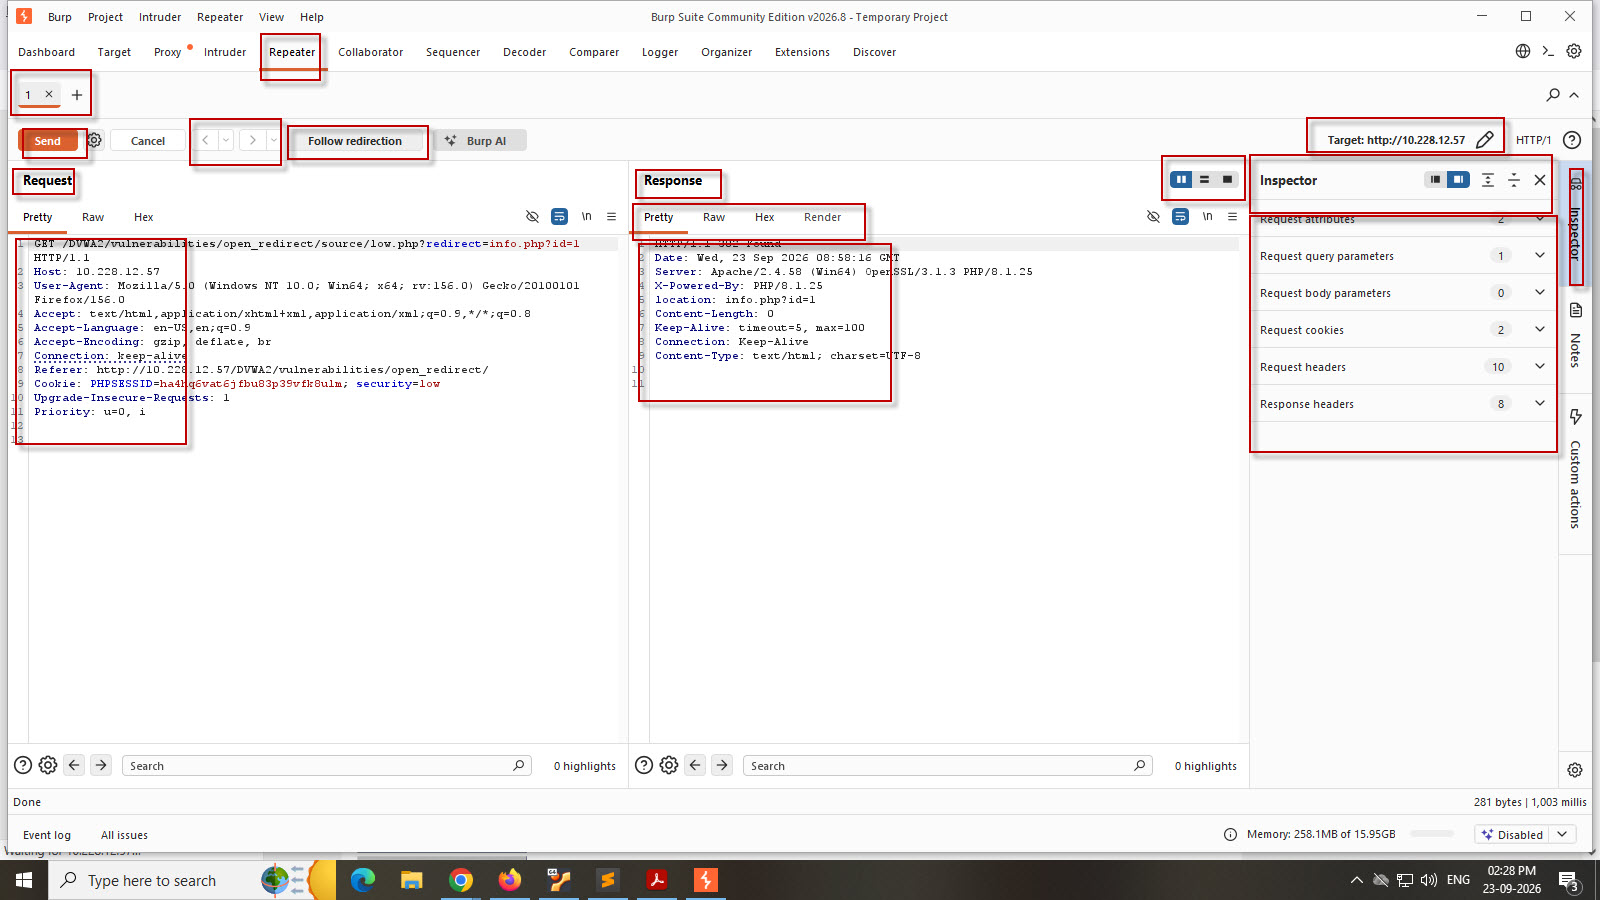Open Burp AI button
1600x900 pixels.
478,141
